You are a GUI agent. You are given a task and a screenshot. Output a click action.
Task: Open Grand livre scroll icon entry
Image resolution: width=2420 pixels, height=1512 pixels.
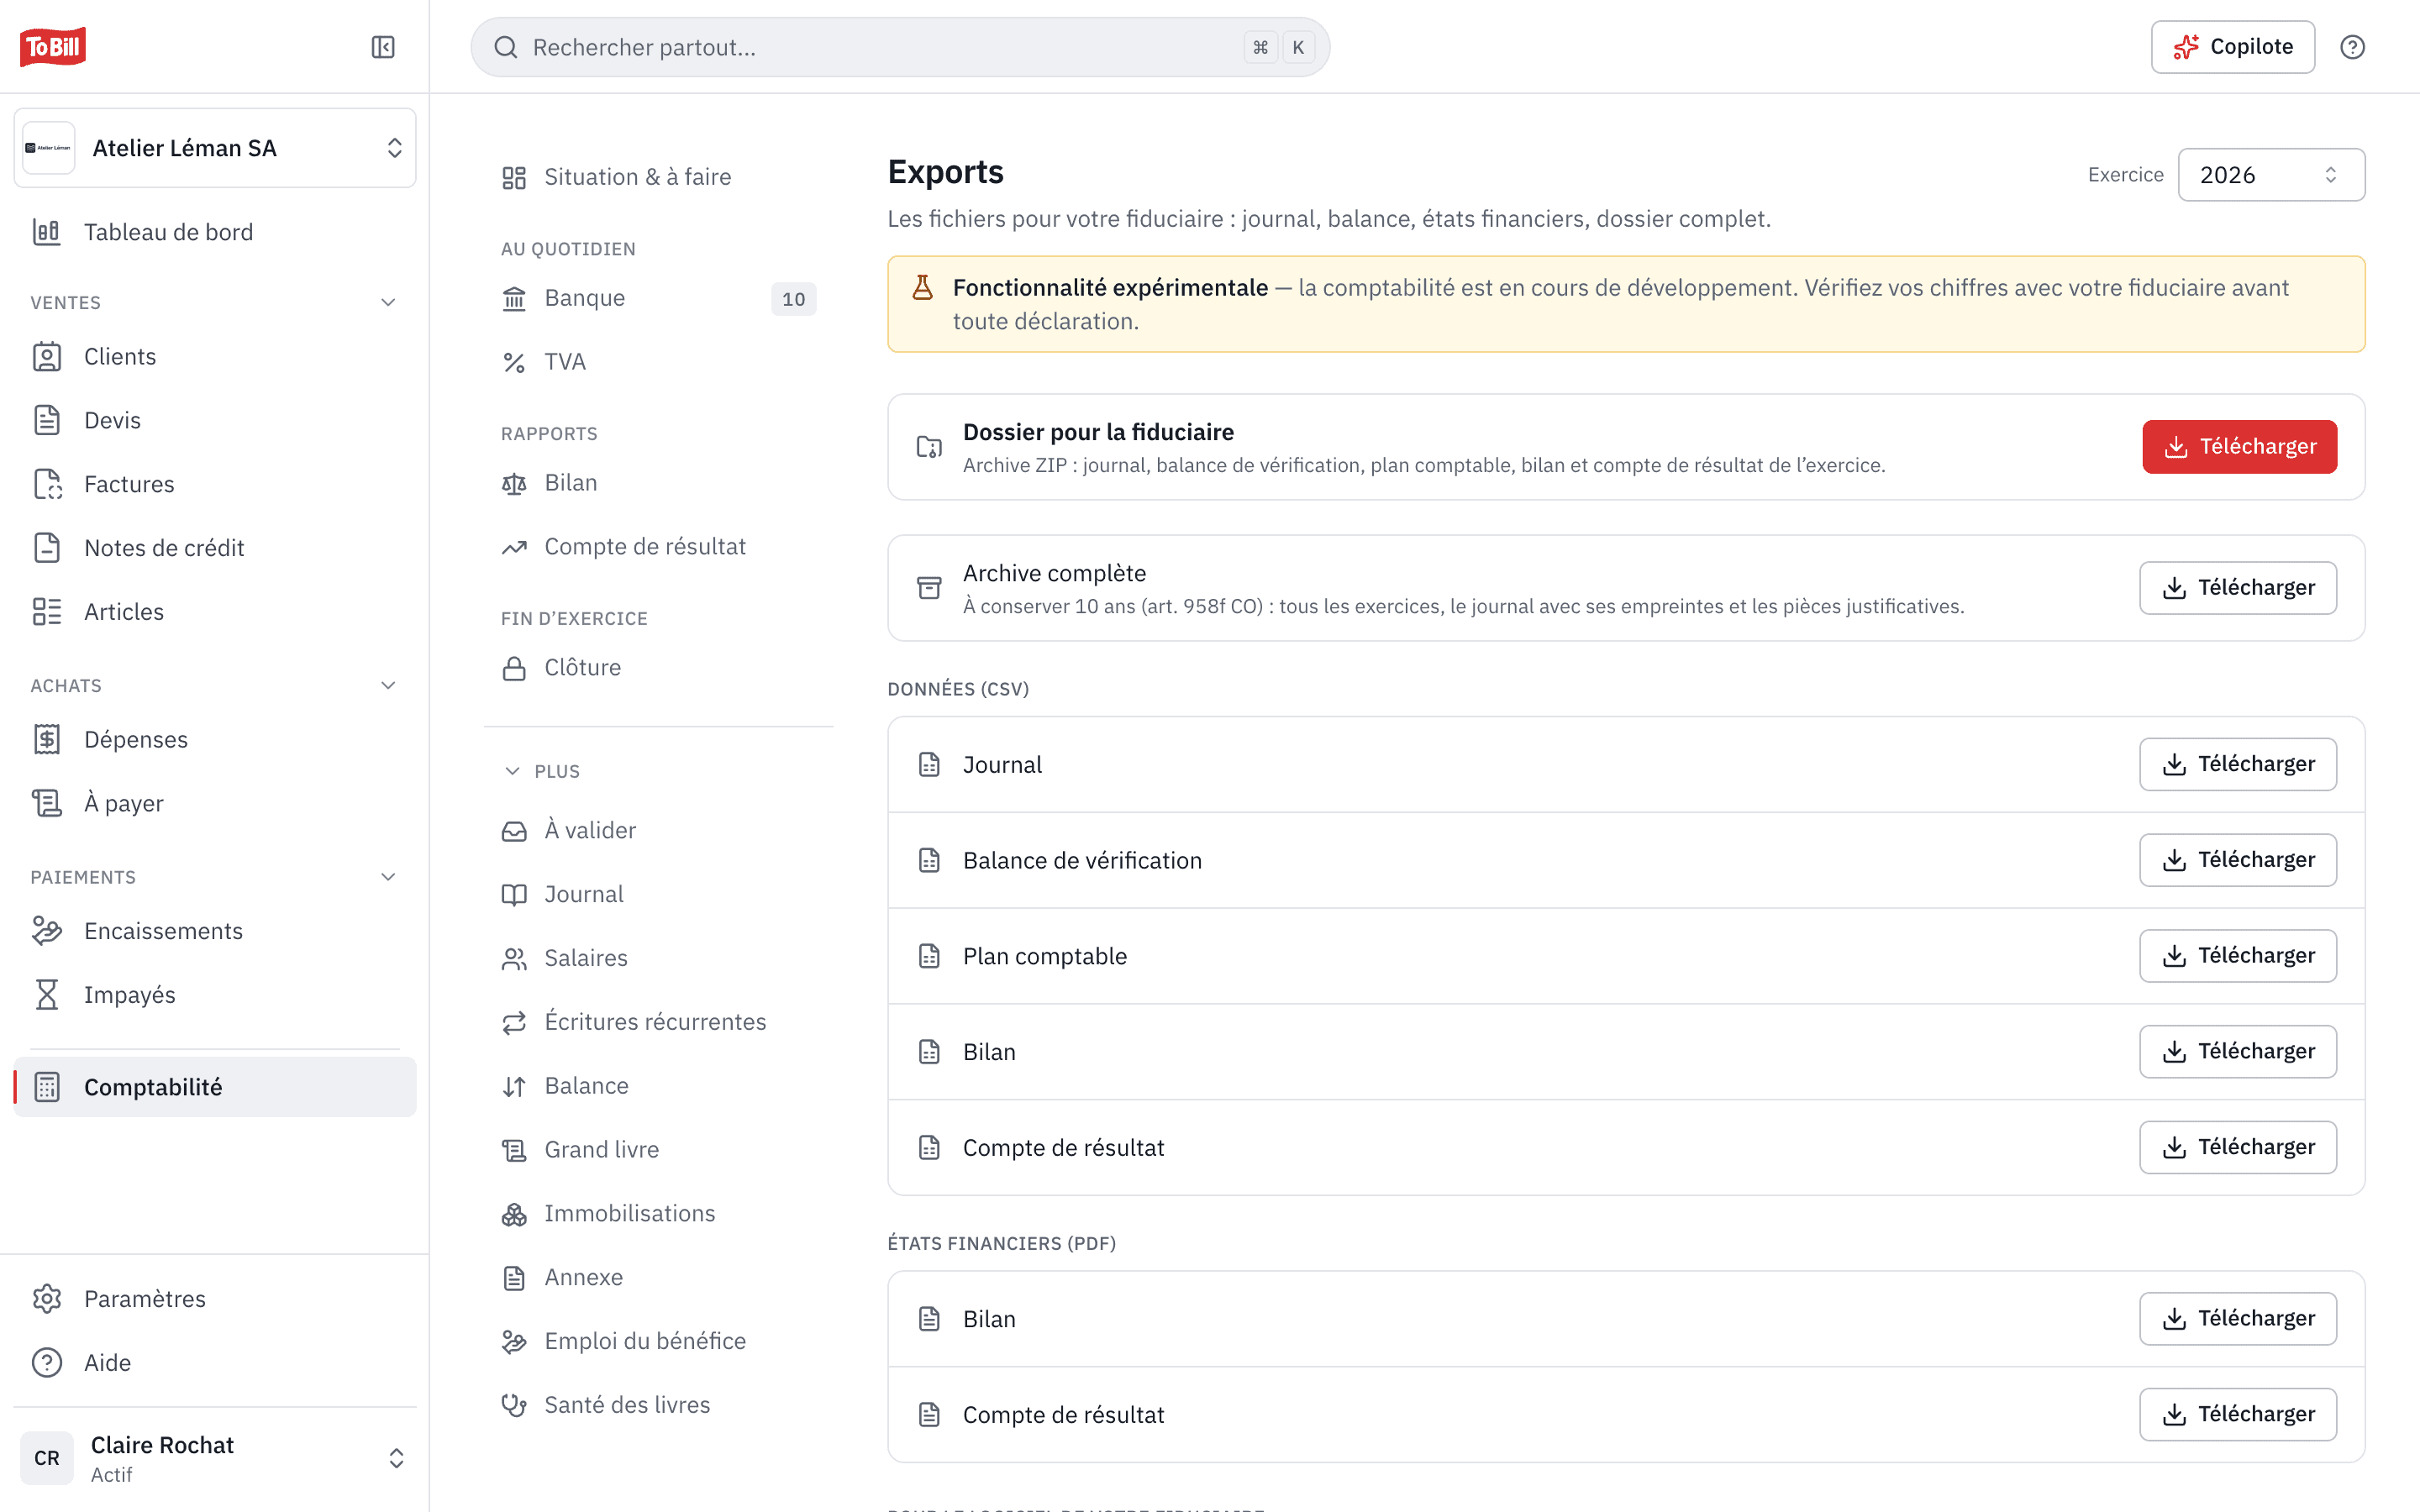click(x=514, y=1150)
